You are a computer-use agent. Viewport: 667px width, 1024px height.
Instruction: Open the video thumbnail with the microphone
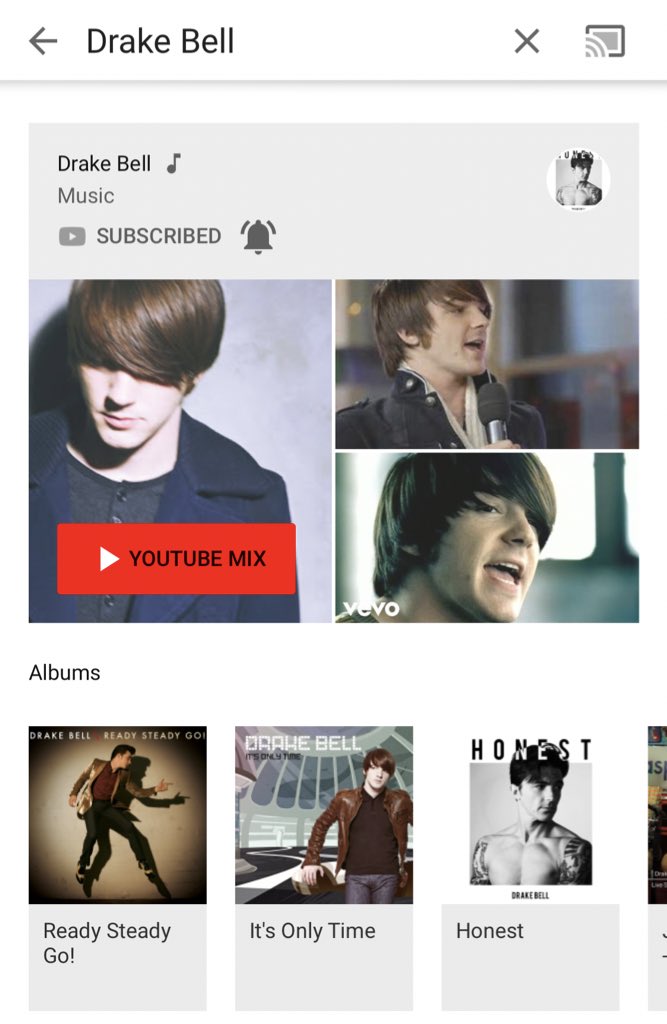pyautogui.click(x=487, y=364)
